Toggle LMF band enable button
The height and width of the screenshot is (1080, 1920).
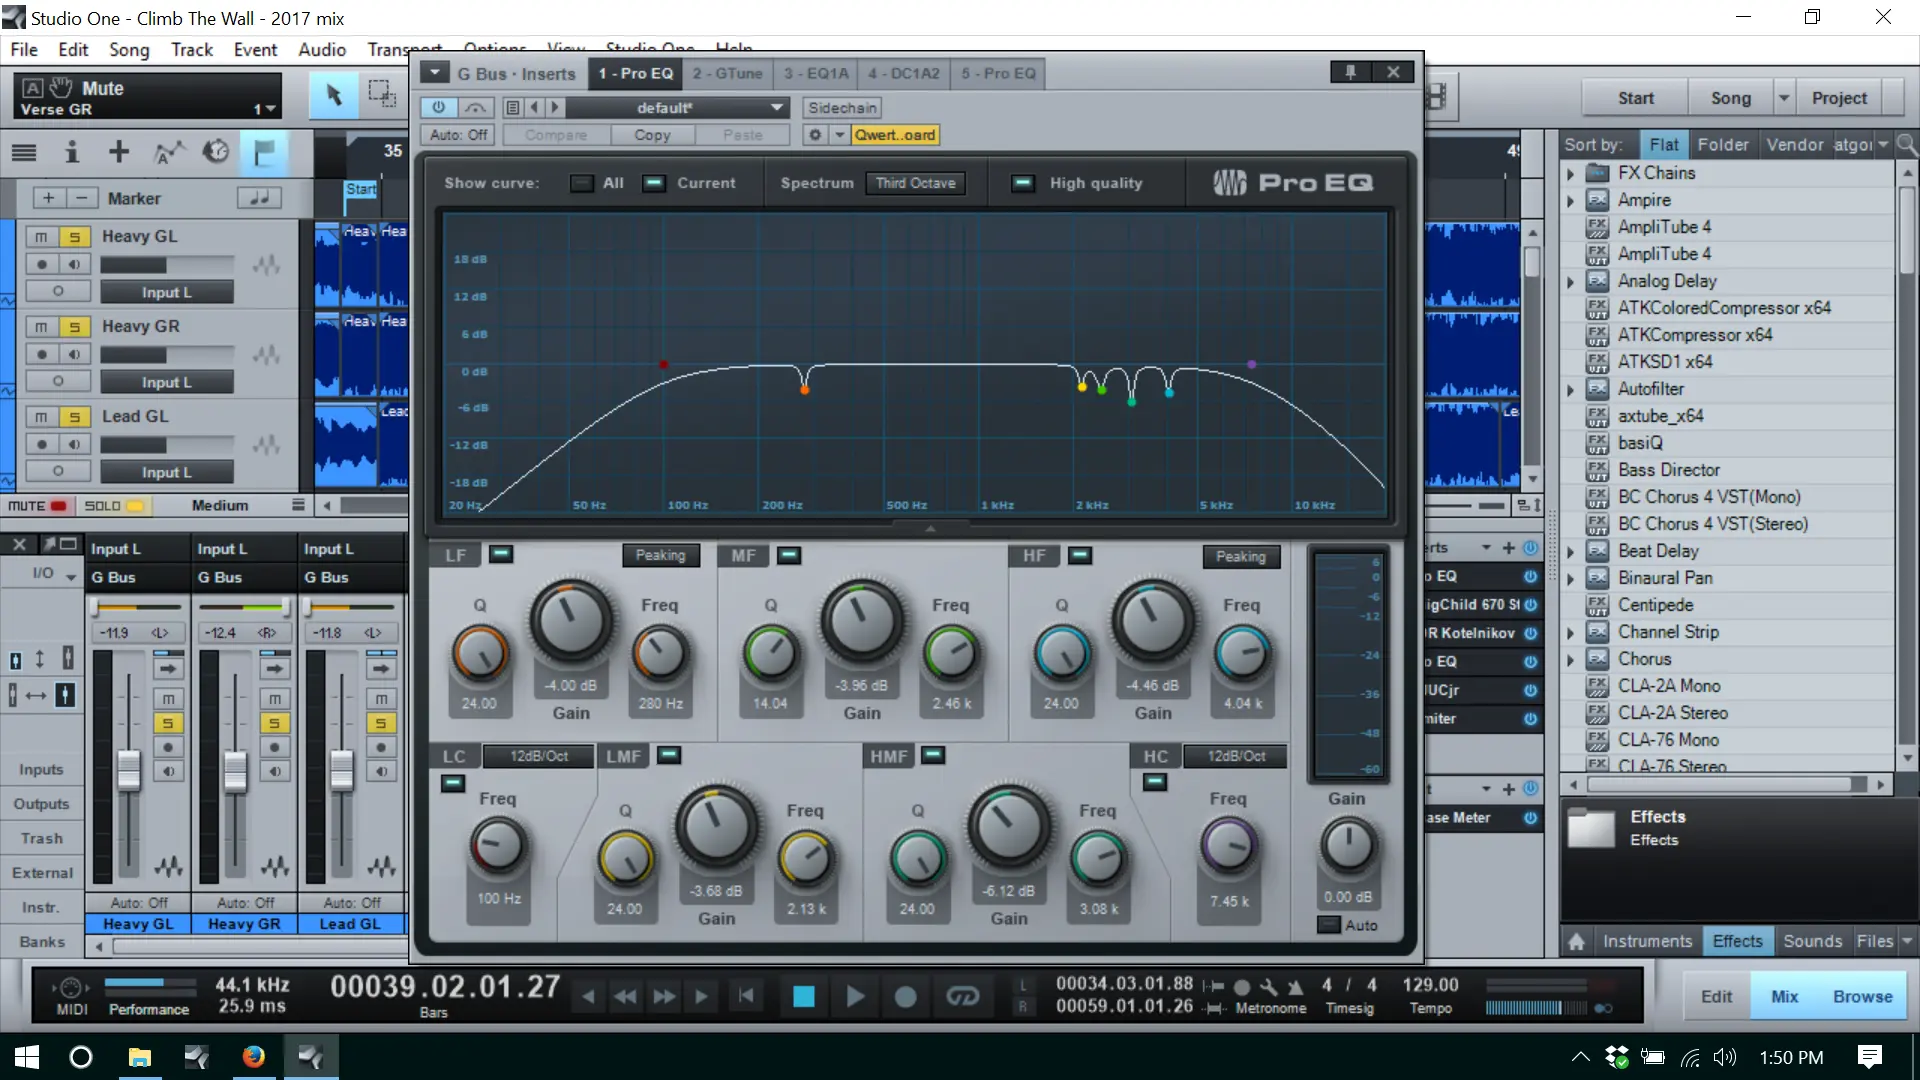click(x=669, y=755)
